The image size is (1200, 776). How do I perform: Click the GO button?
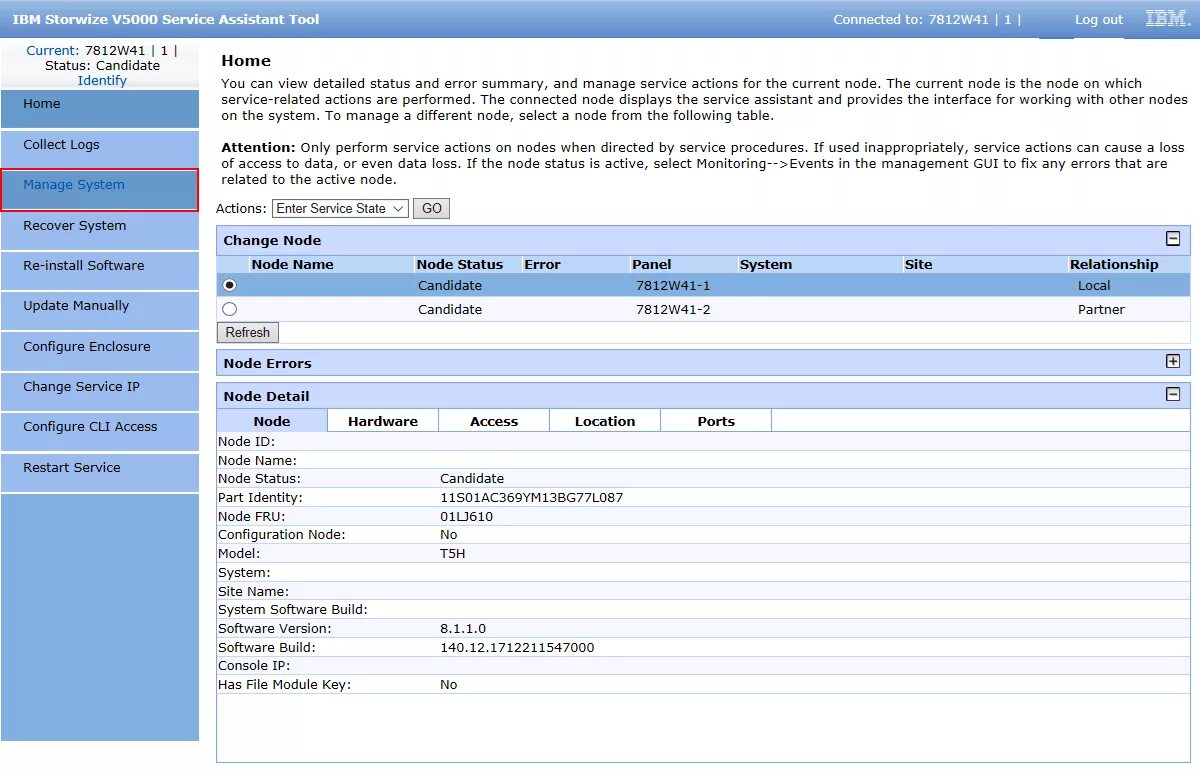(x=431, y=208)
